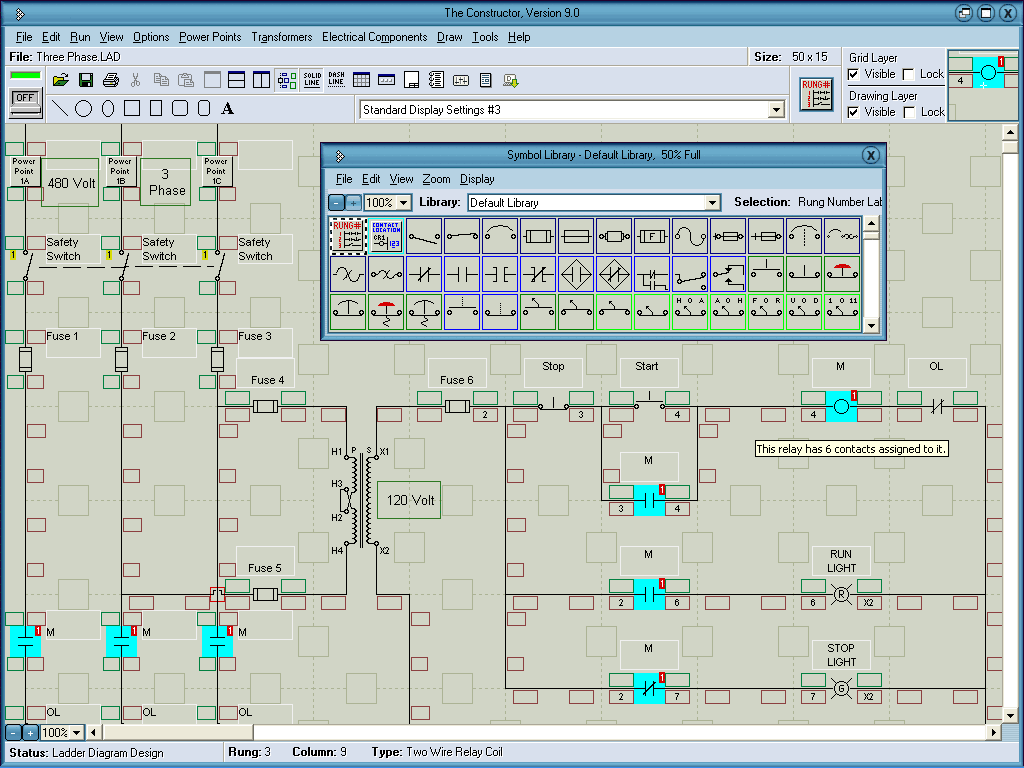Screen dimensions: 1024x768
Task: Select the SOLID LINE tool
Action: tap(312, 80)
